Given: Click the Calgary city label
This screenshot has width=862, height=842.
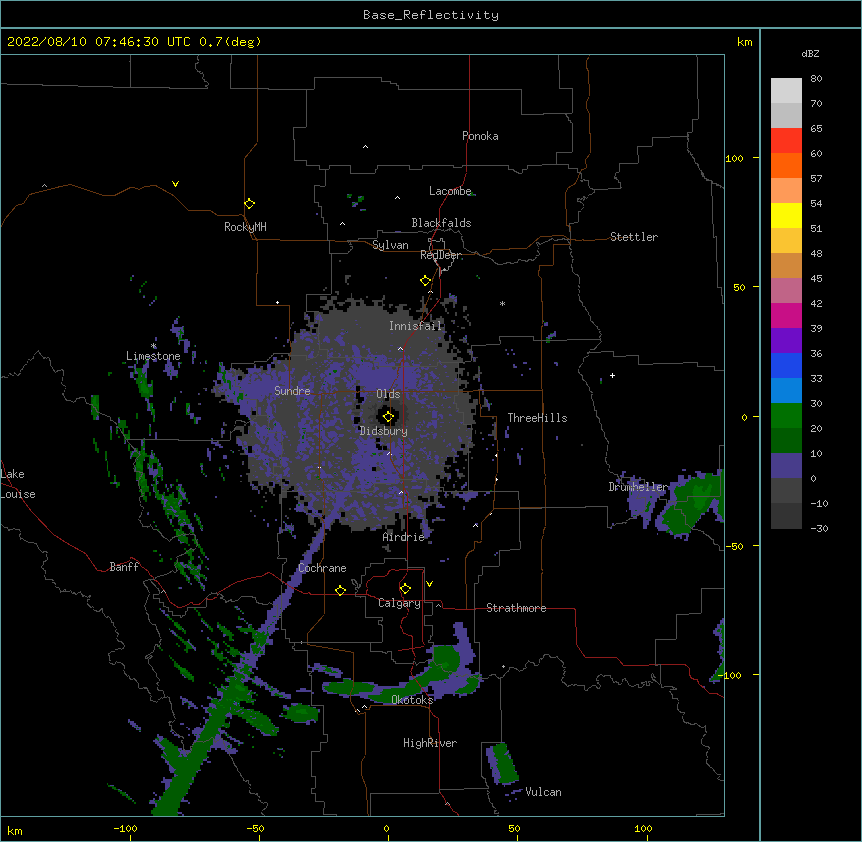Looking at the screenshot, I should click(399, 603).
